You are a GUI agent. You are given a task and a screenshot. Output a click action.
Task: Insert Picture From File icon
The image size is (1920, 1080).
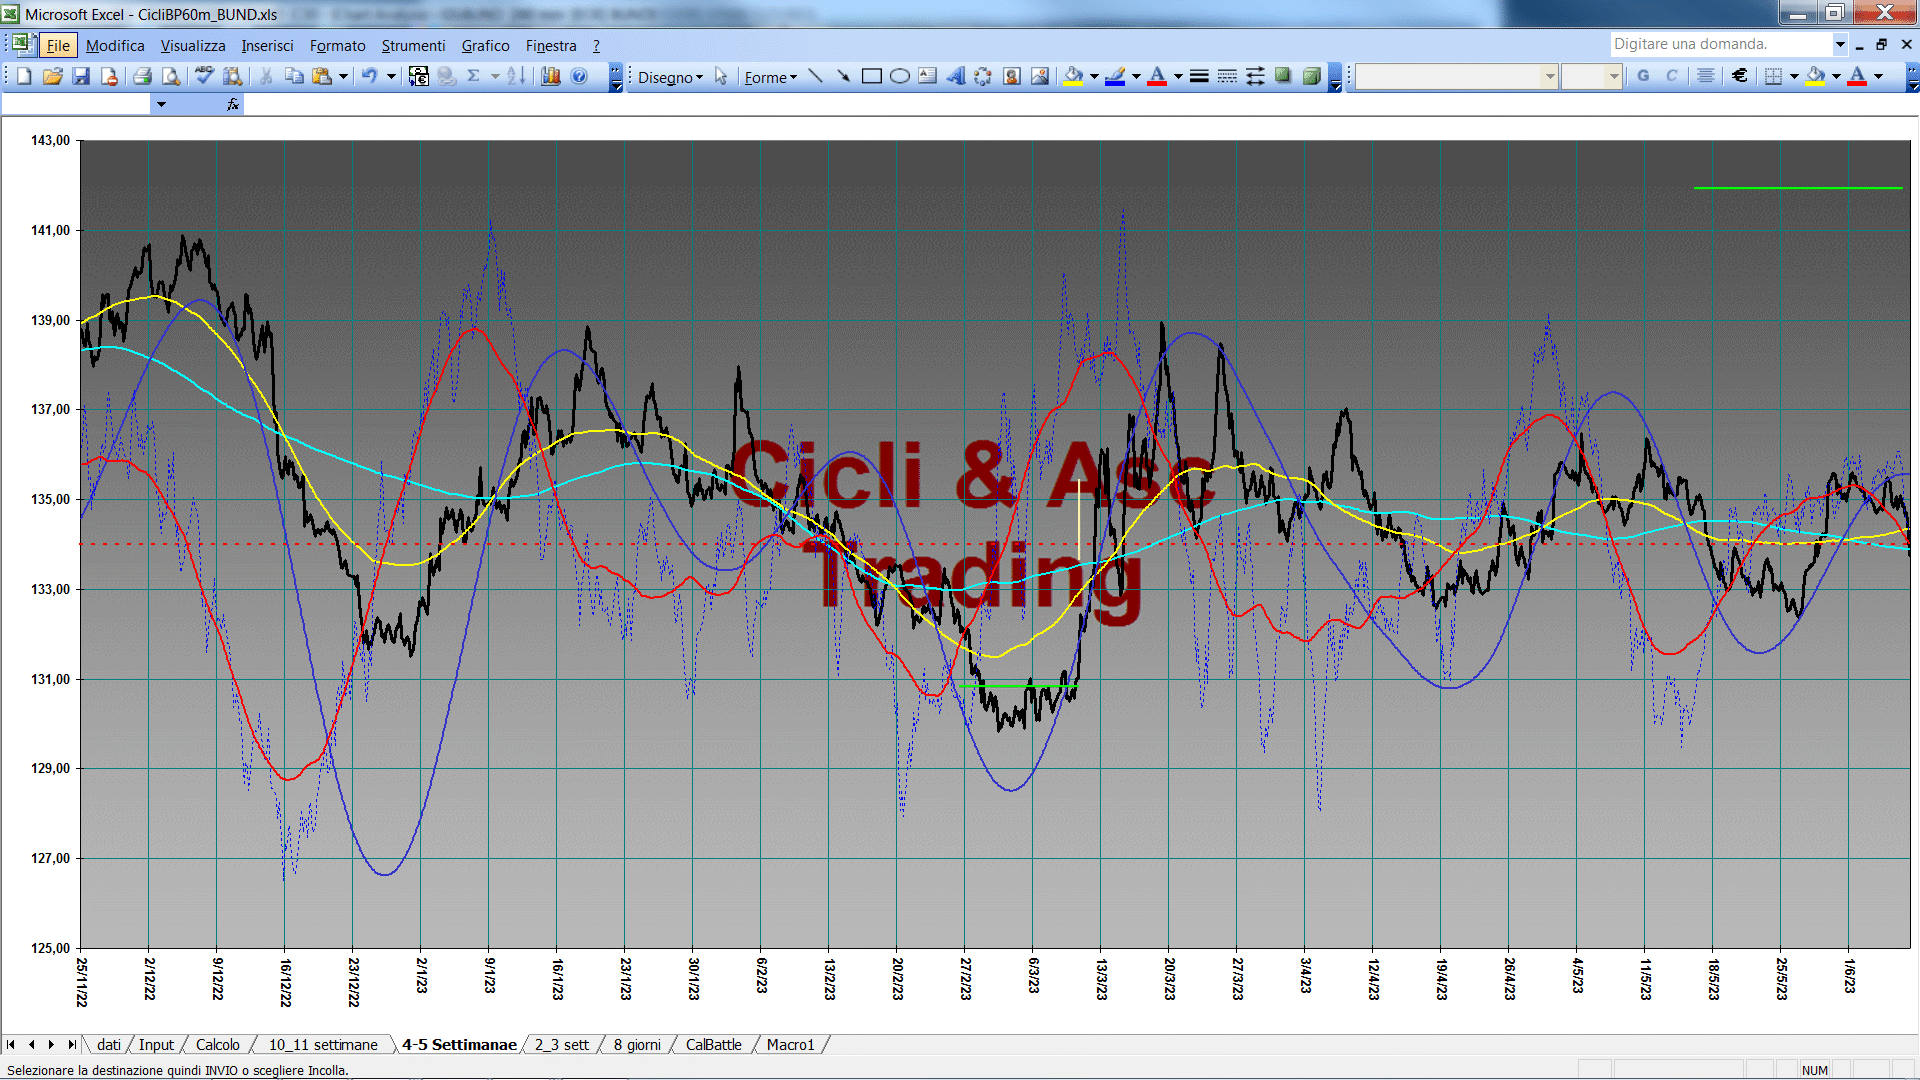[1040, 76]
